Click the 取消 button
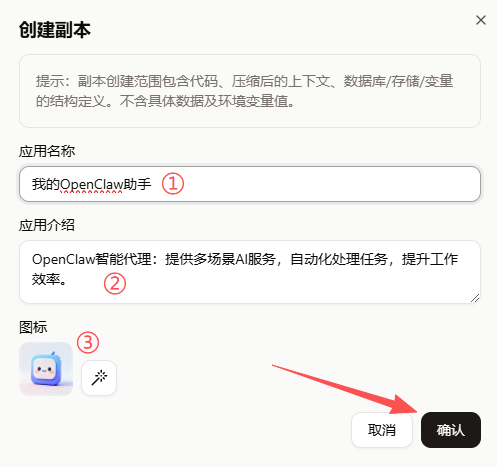This screenshot has width=497, height=467. 382,430
